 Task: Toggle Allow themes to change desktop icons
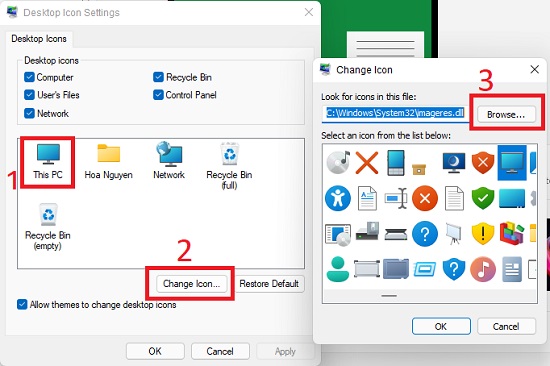pos(22,304)
